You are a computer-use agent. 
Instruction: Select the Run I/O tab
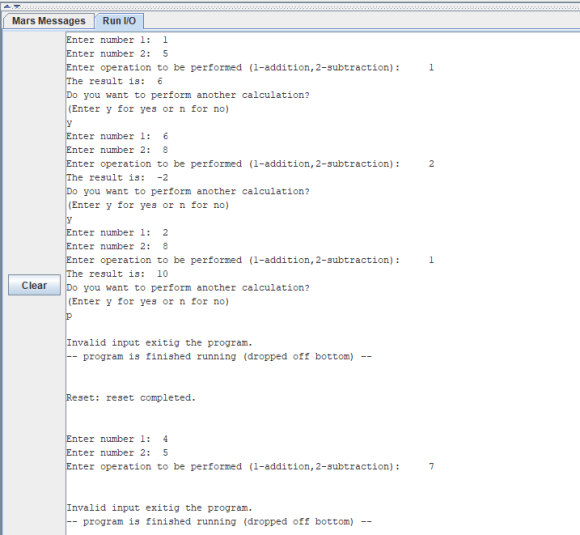click(119, 21)
